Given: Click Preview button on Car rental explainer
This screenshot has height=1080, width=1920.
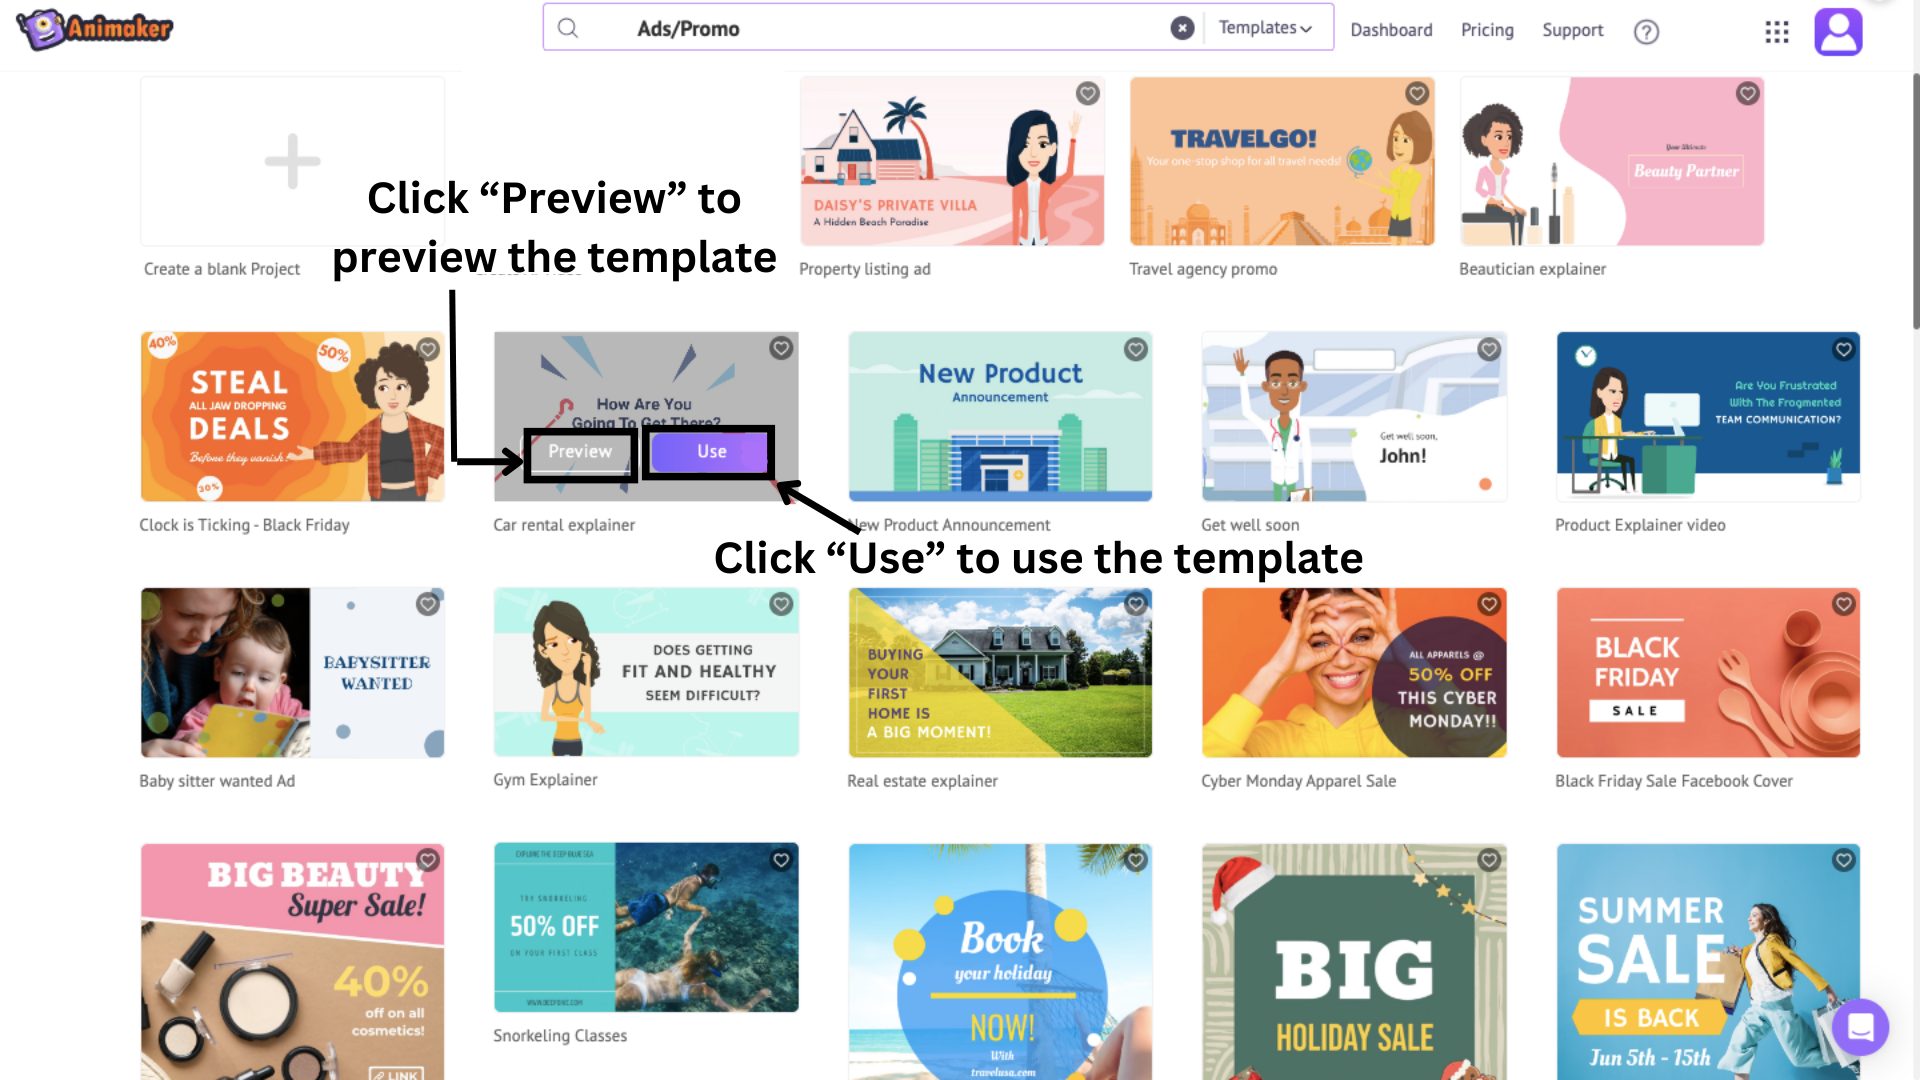Looking at the screenshot, I should click(x=579, y=452).
